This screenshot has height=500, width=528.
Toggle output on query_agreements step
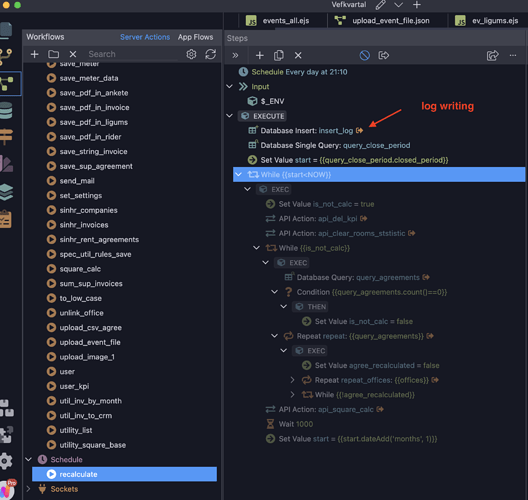(426, 277)
